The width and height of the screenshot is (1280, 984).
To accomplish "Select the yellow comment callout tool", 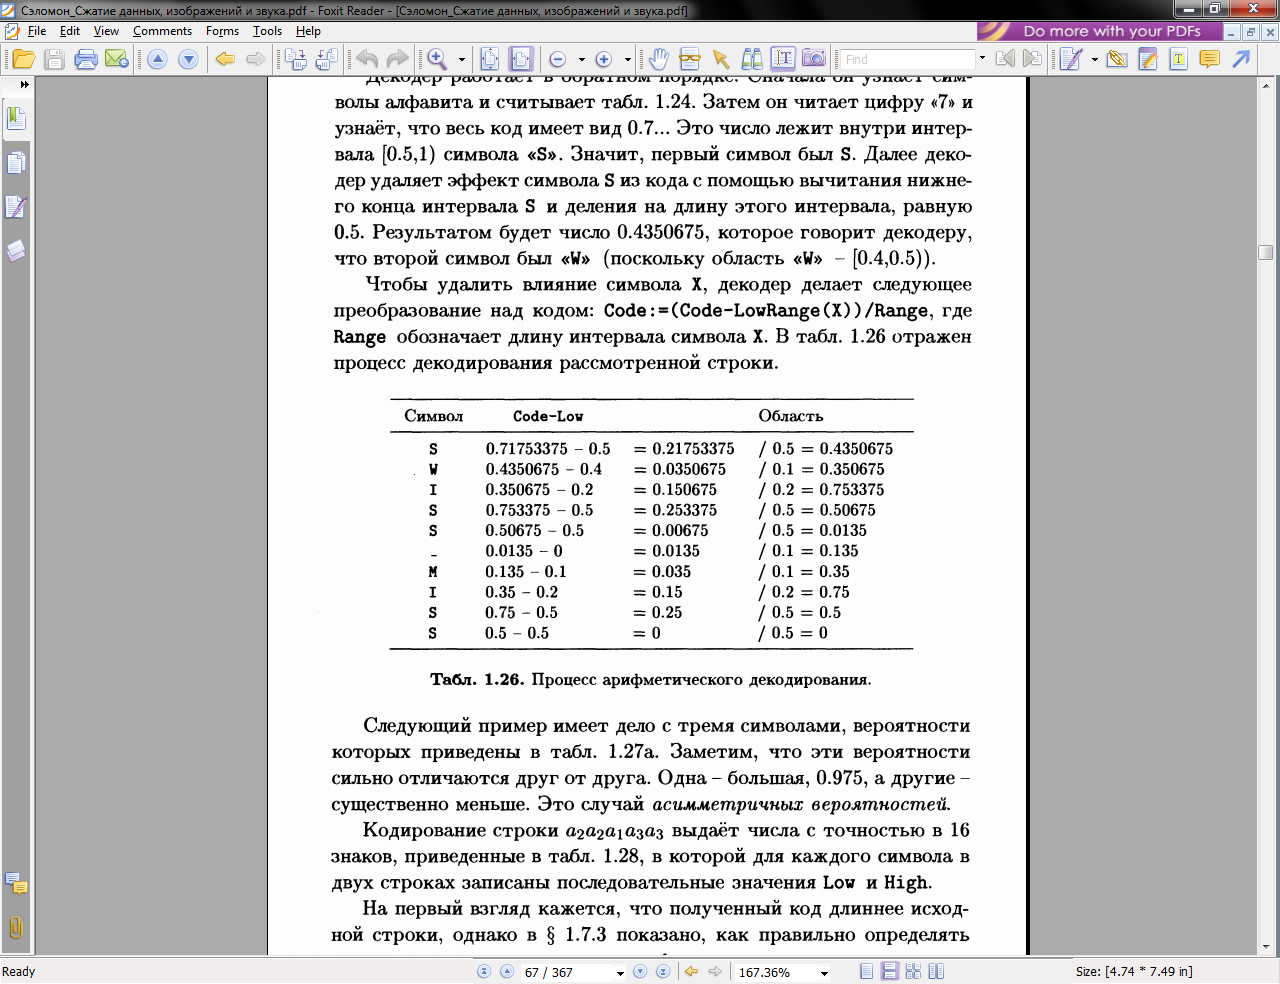I will (1209, 59).
